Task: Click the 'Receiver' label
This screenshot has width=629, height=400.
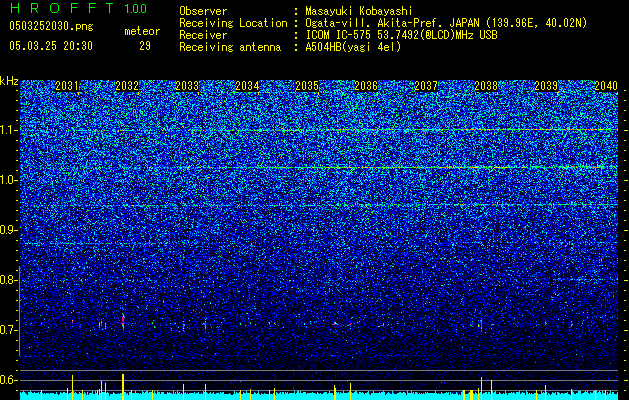Action: [x=203, y=35]
